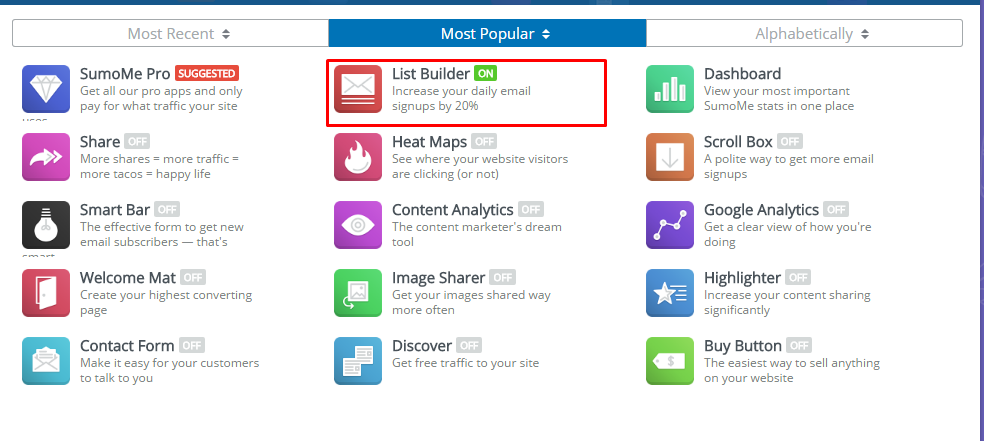Click text 'Get free traffic to your site'
Viewport: 984px width, 441px height.
tap(465, 363)
